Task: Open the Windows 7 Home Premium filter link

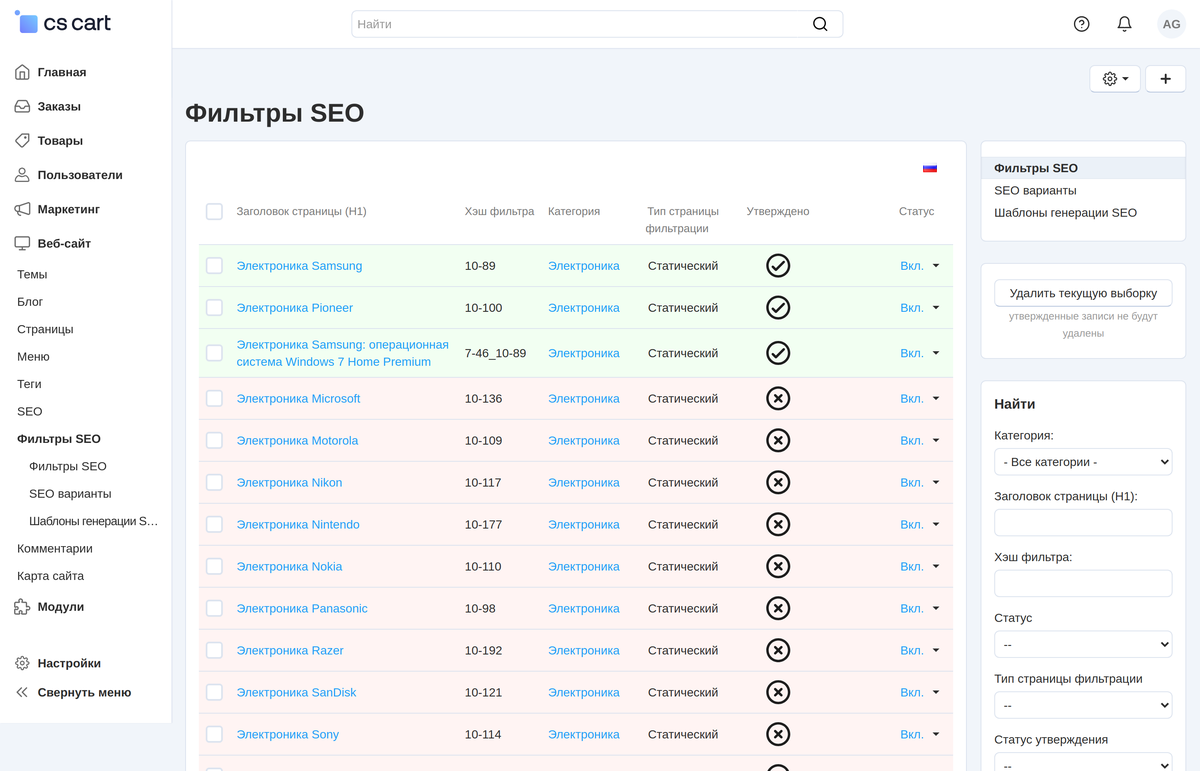Action: (342, 353)
